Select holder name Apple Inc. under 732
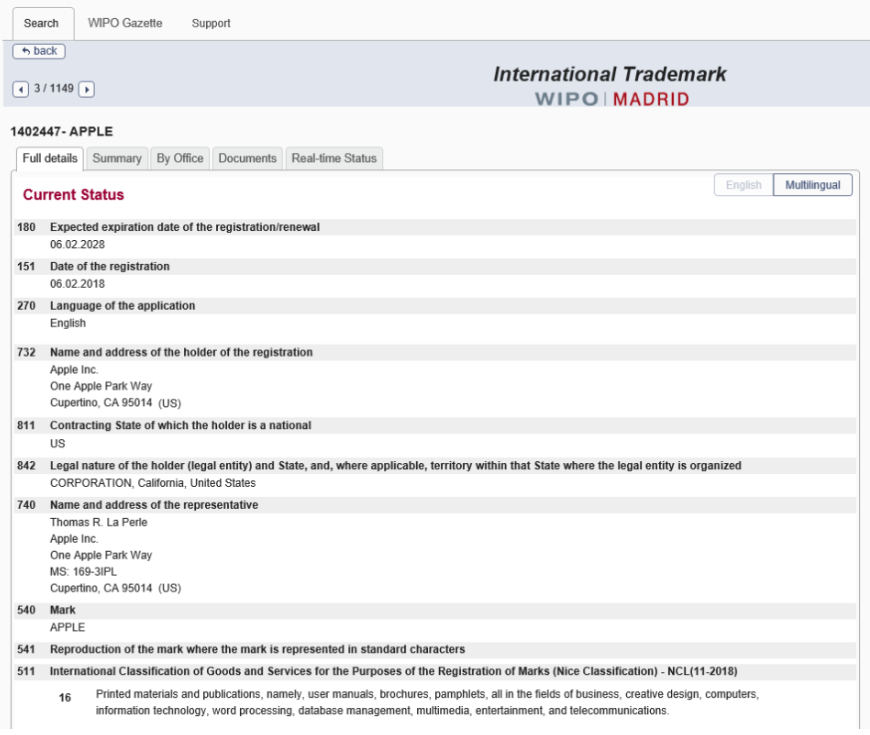Viewport: 870px width, 735px height. [x=74, y=369]
